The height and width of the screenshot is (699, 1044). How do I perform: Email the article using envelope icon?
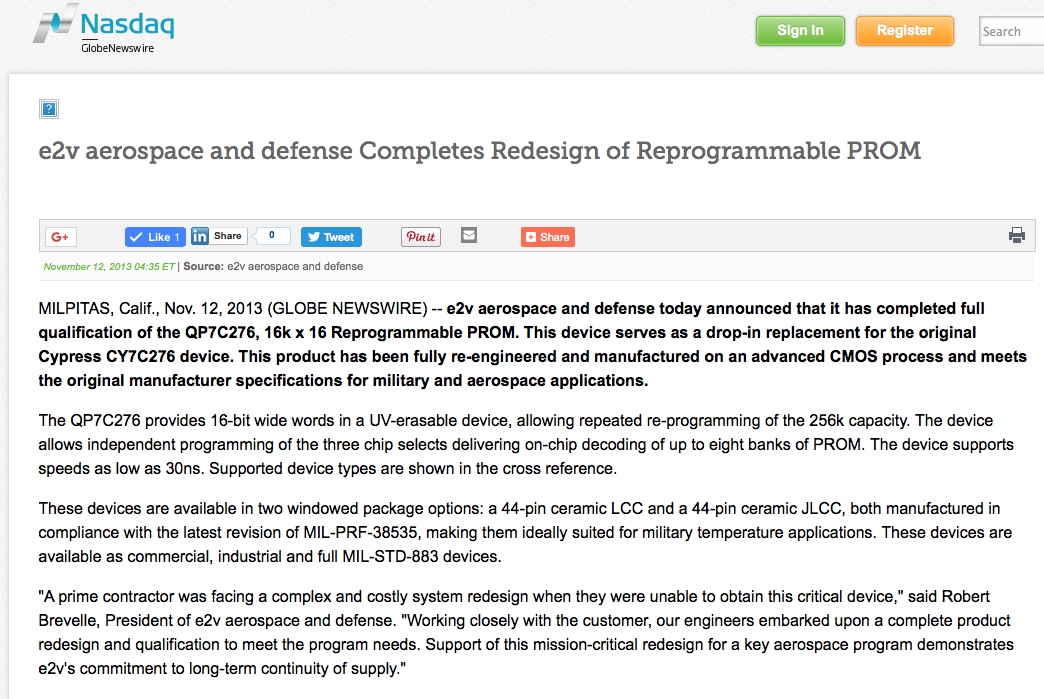469,235
